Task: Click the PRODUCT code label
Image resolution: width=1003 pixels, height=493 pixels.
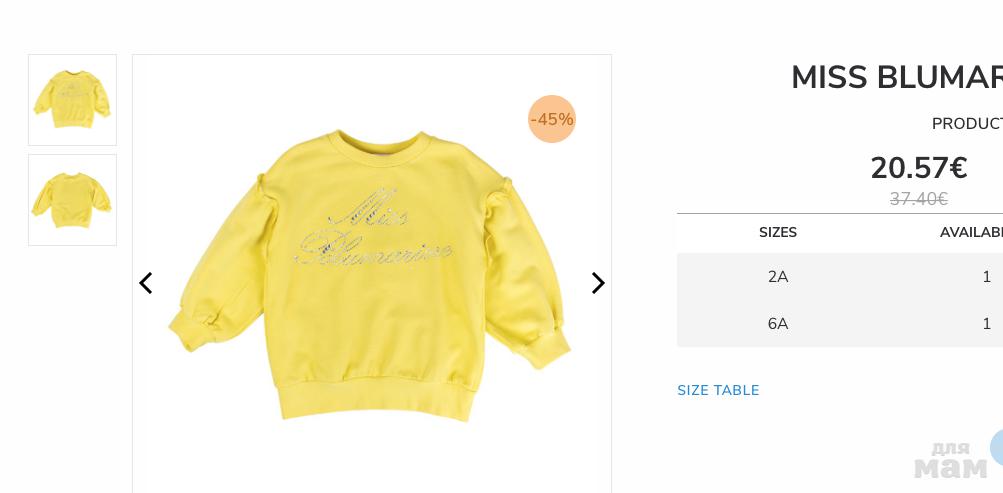Action: (x=967, y=124)
